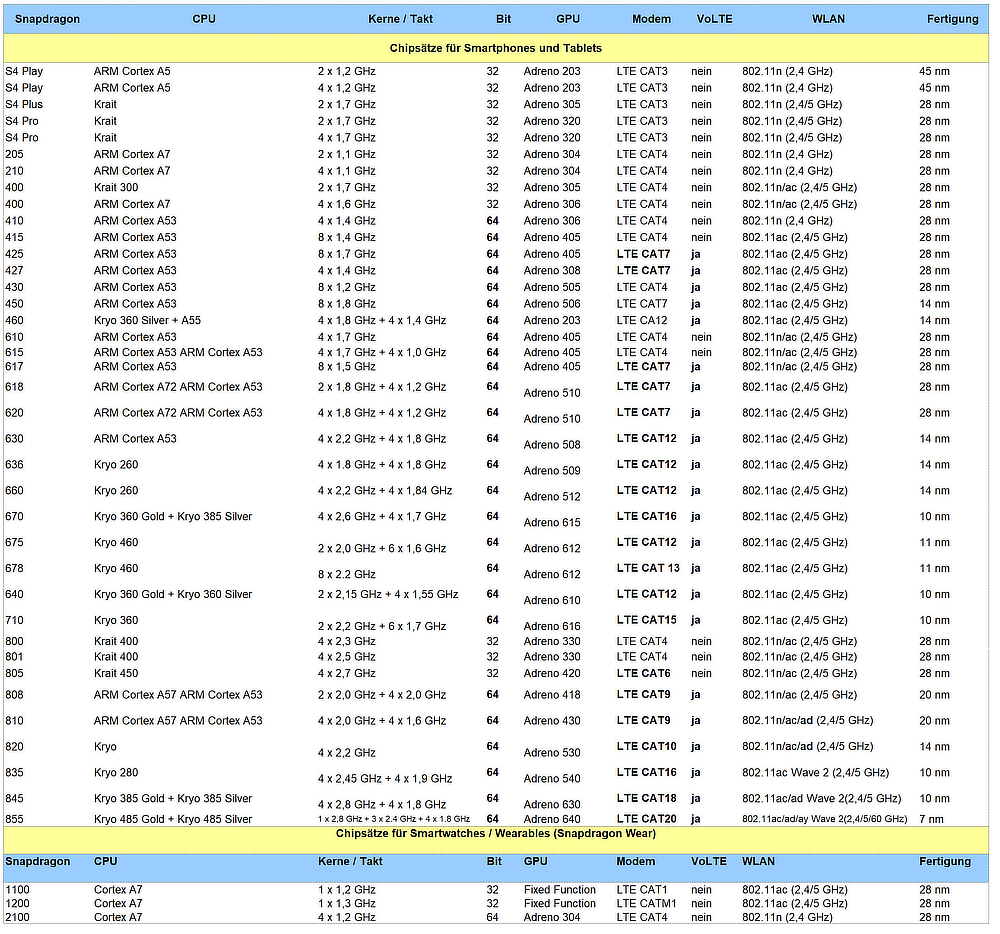Click the 'Adreno 430' GPU cell
Viewport: 1000px width, 934px height.
[x=552, y=721]
